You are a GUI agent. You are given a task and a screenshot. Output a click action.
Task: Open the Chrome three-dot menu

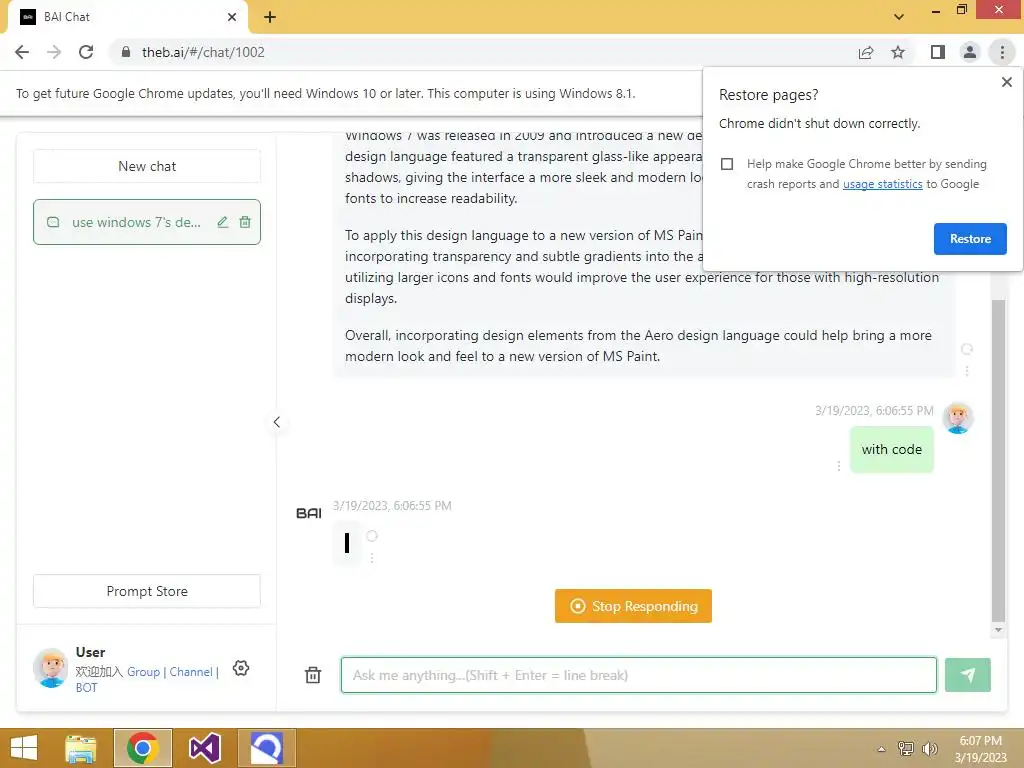(x=1002, y=52)
